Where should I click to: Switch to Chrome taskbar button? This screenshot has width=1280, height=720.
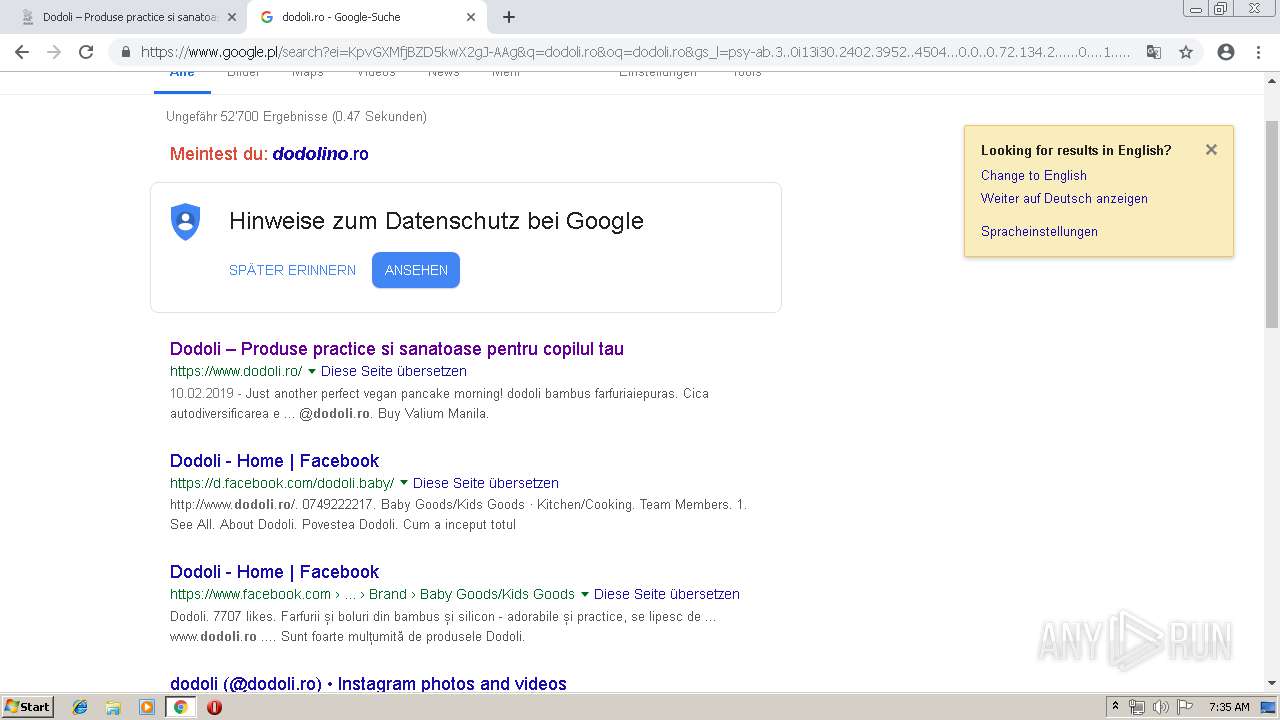pyautogui.click(x=180, y=707)
